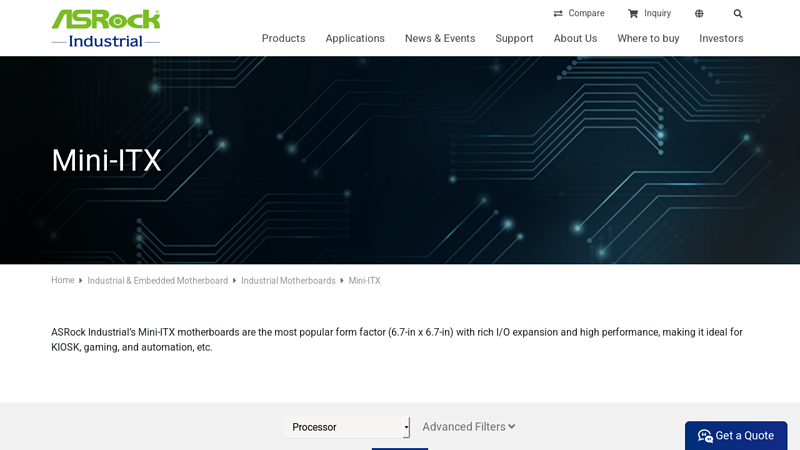This screenshot has width=800, height=450.
Task: Click the Mini-ITX breadcrumb item
Action: click(x=364, y=281)
